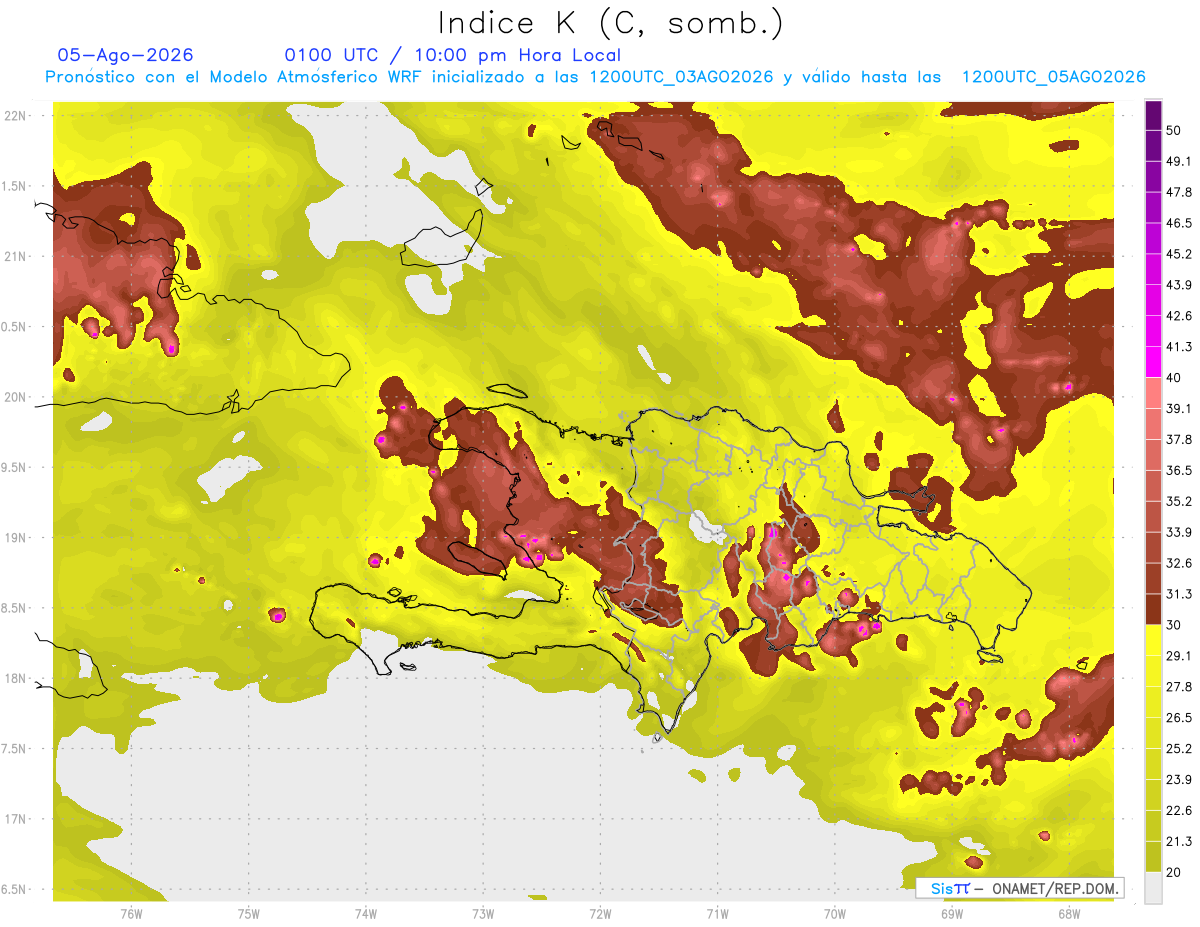Click the colorbar value "42.6"
Screen dimensions: 1200x927
[1178, 316]
